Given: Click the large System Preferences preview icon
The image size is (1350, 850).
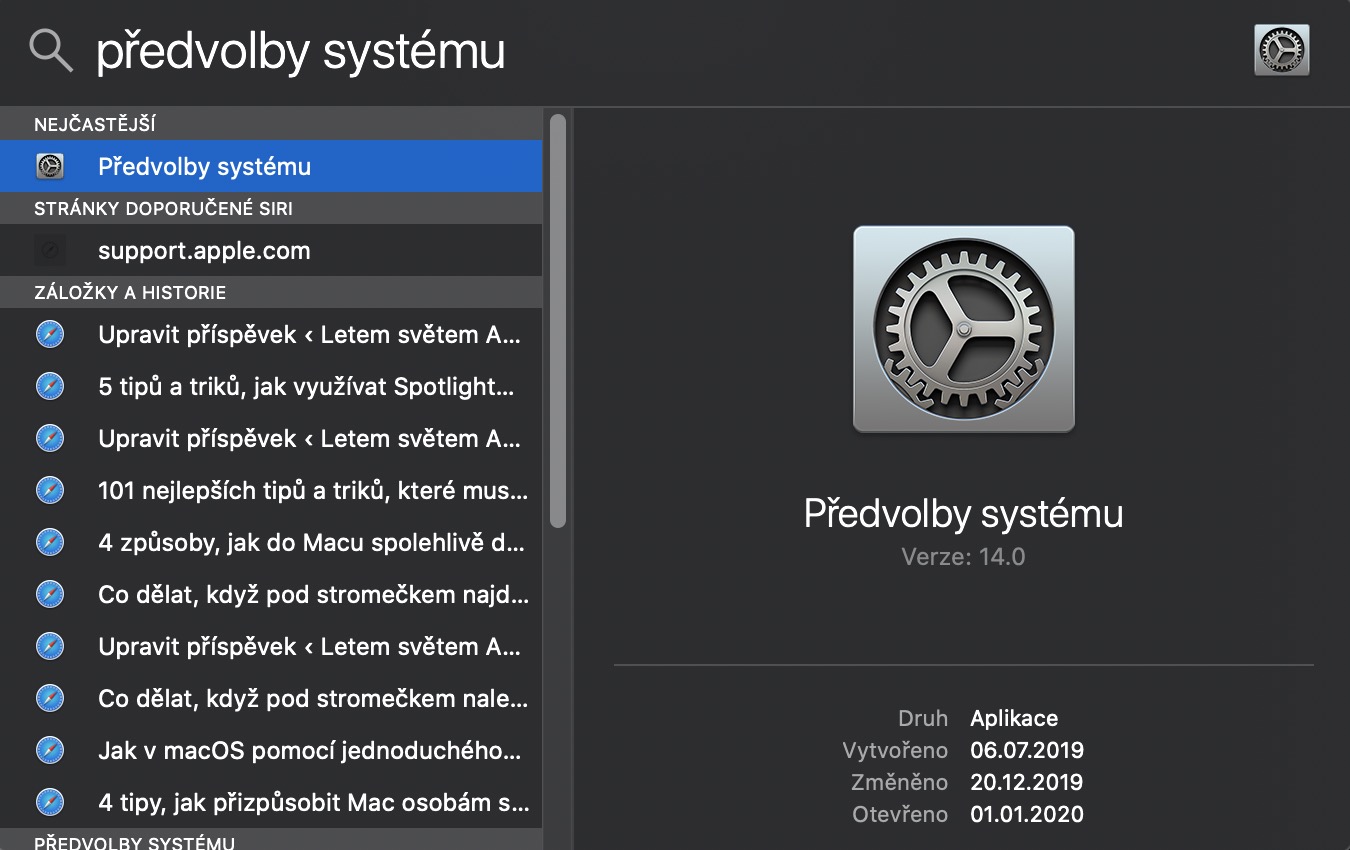Looking at the screenshot, I should (963, 329).
